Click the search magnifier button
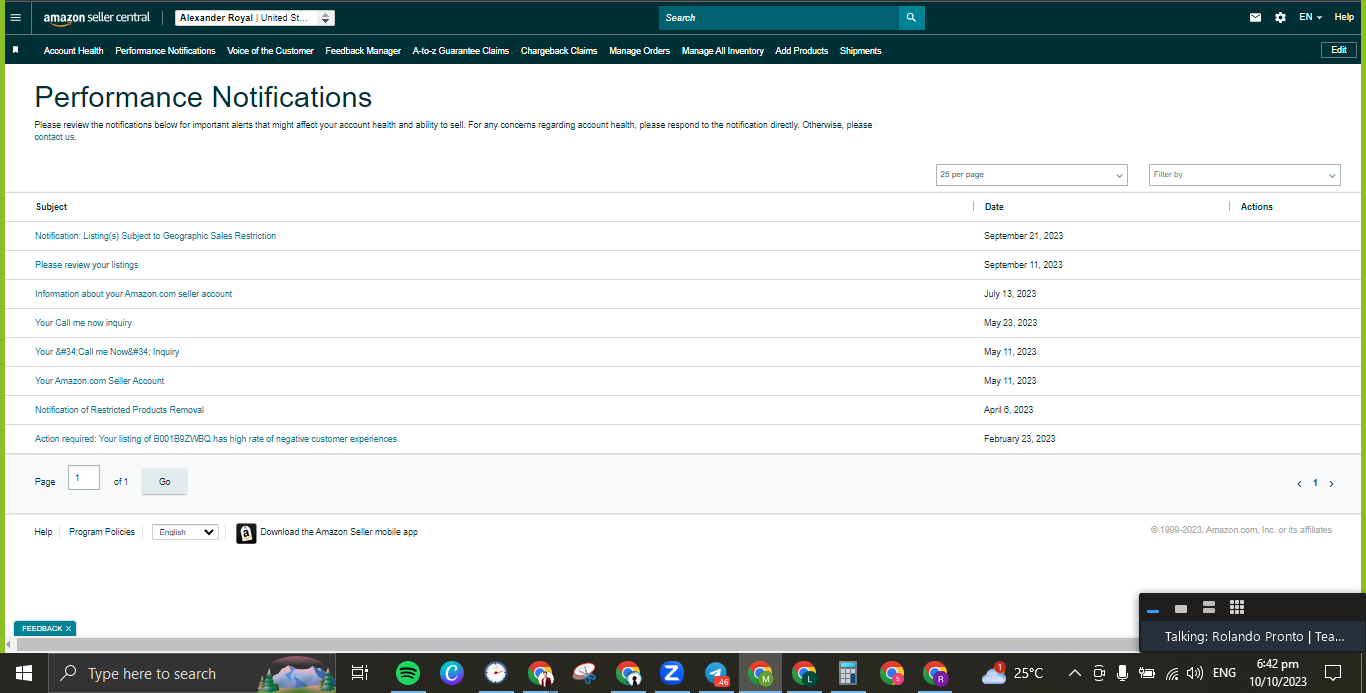The width and height of the screenshot is (1366, 693). tap(911, 18)
